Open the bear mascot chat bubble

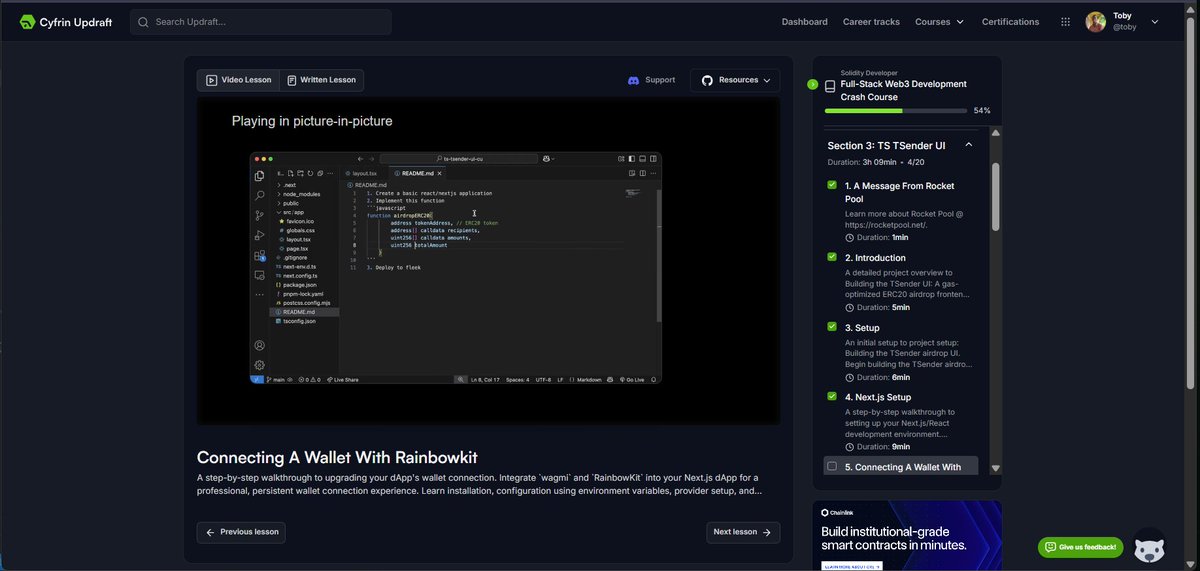[1150, 546]
